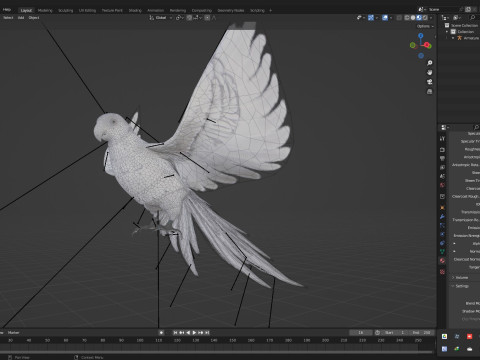The height and width of the screenshot is (360, 480).
Task: Click the outliner search magnifier icon
Action: tap(472, 17)
